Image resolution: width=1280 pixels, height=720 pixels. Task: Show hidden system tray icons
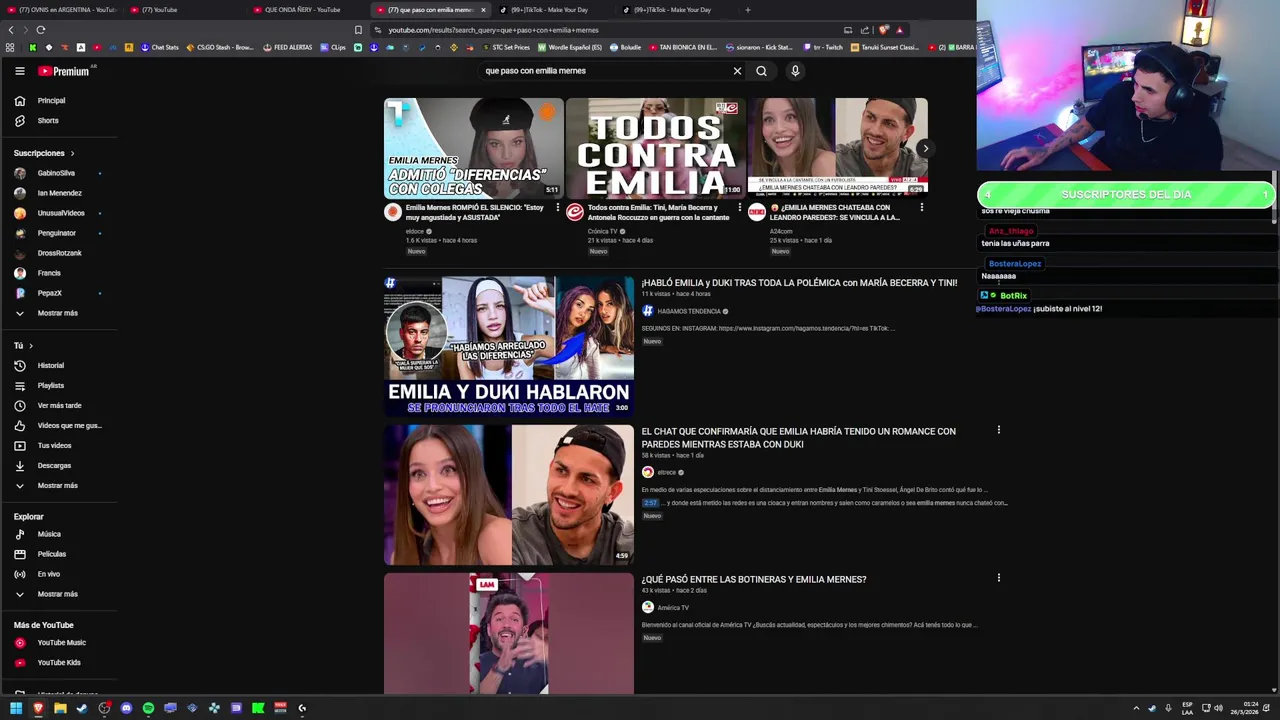click(1136, 708)
